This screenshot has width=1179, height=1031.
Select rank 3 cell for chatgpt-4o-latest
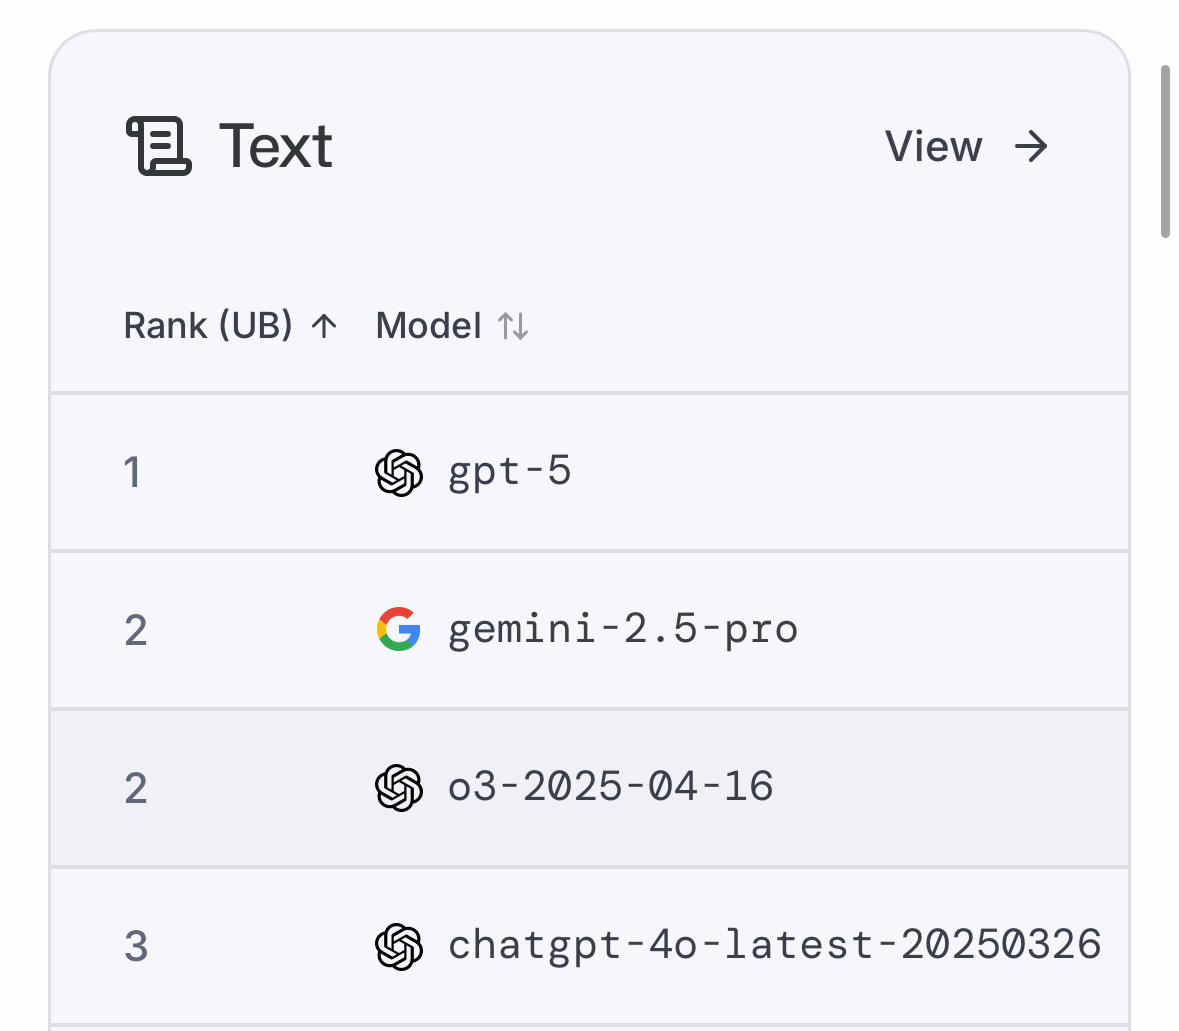point(136,947)
